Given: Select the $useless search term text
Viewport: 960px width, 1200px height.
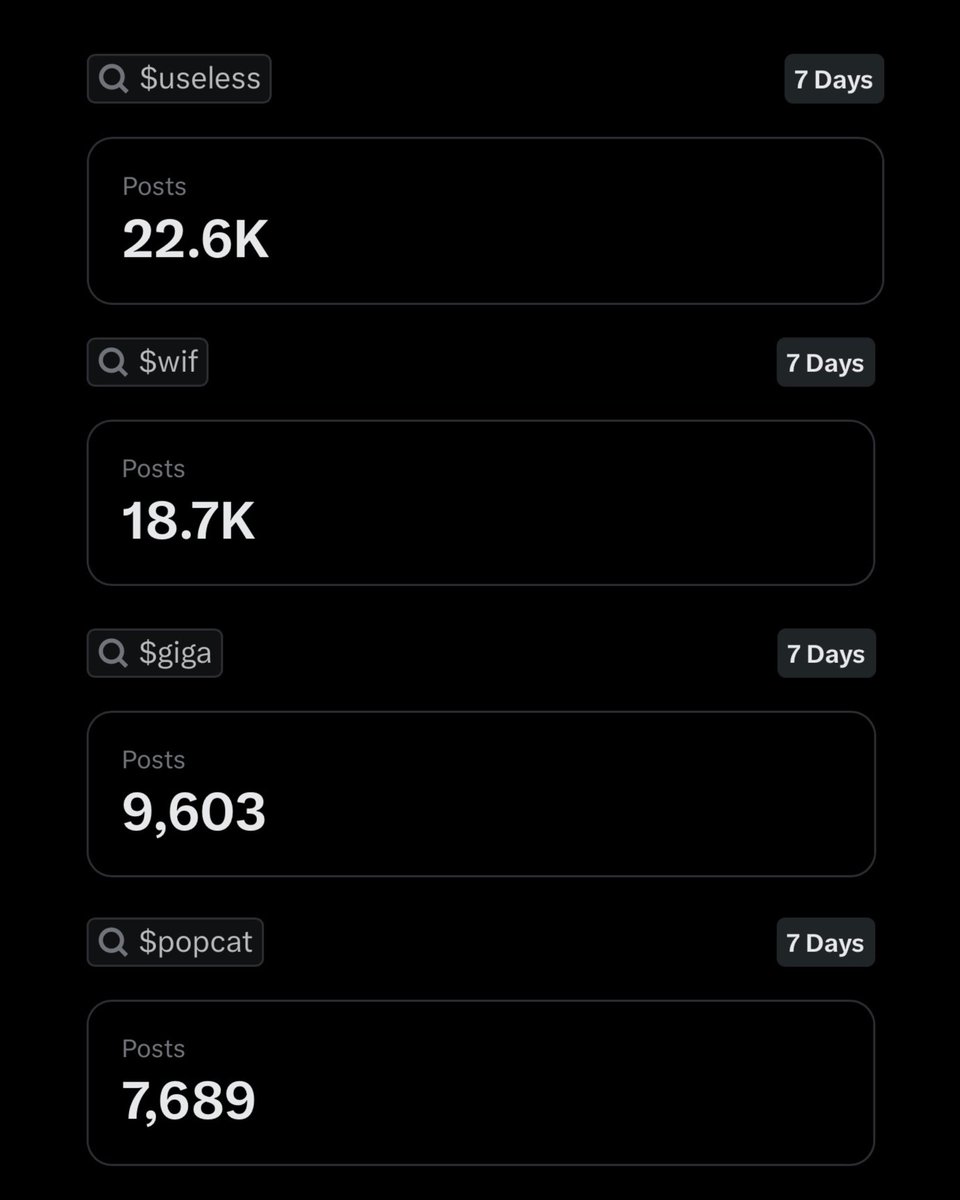Looking at the screenshot, I should [x=200, y=79].
